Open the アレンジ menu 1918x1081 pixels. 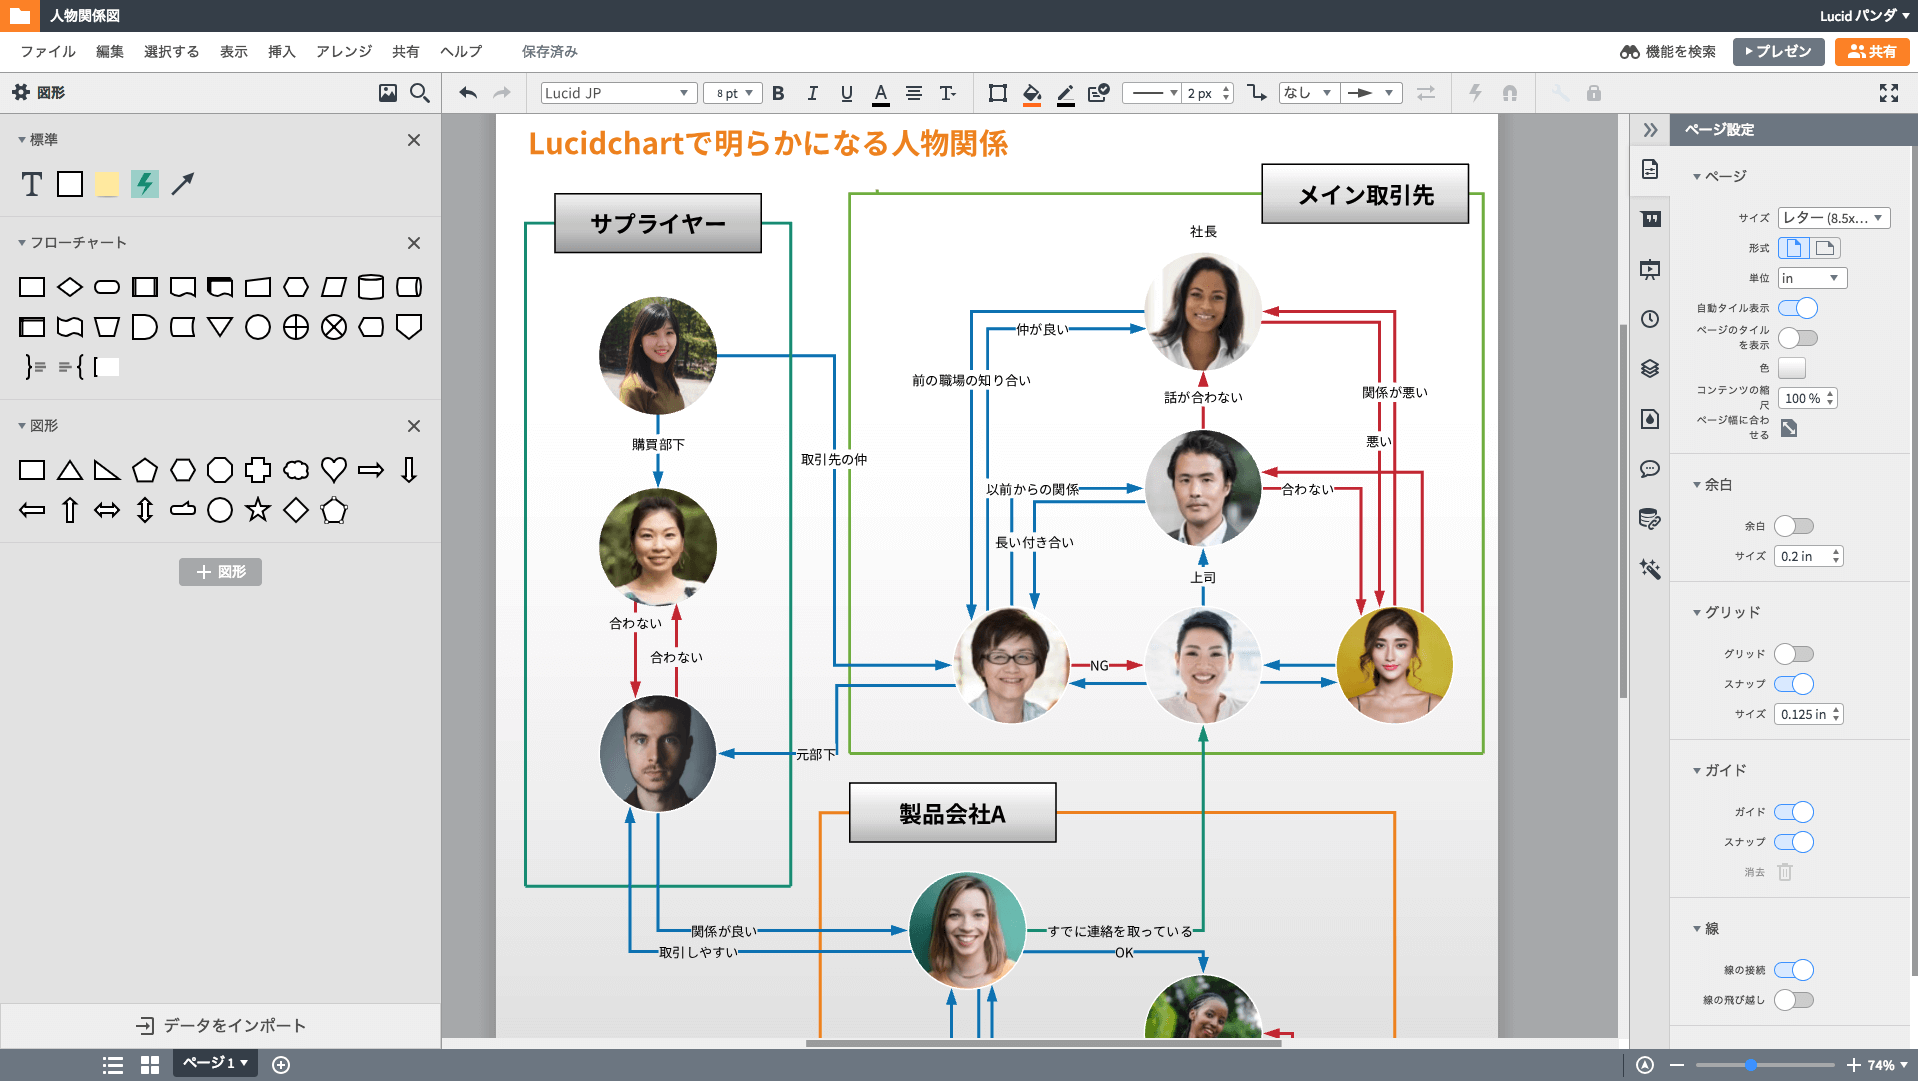tap(343, 52)
